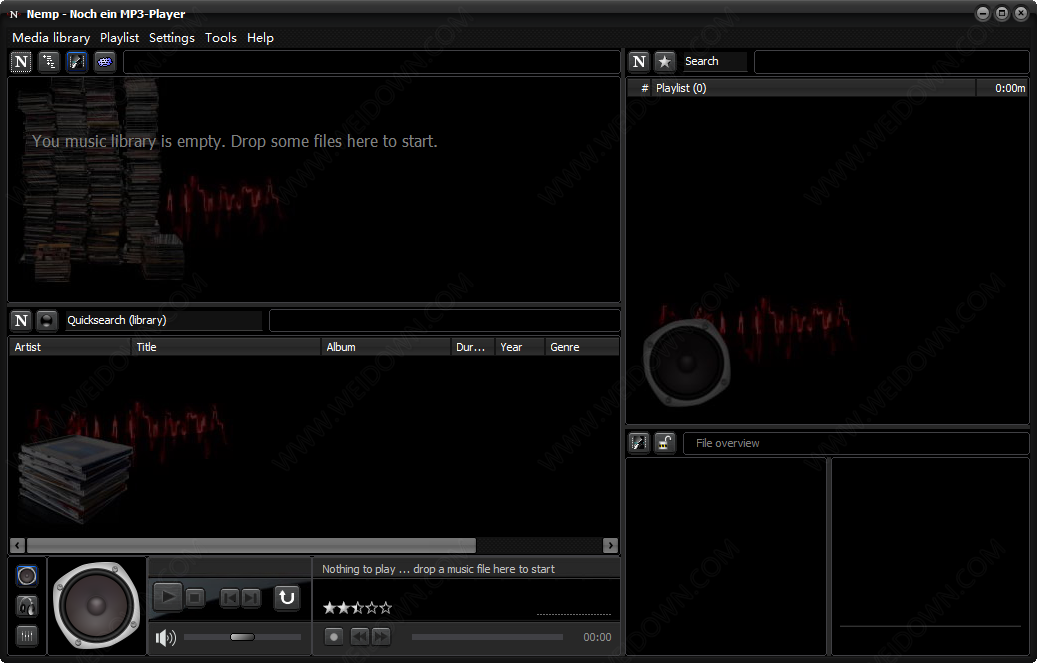Rewind with the slide backward button

coord(360,637)
